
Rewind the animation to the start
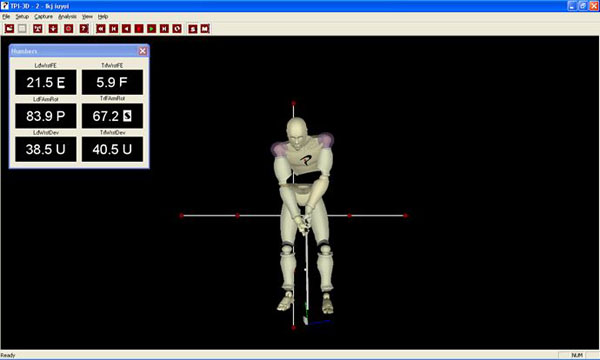[101, 29]
